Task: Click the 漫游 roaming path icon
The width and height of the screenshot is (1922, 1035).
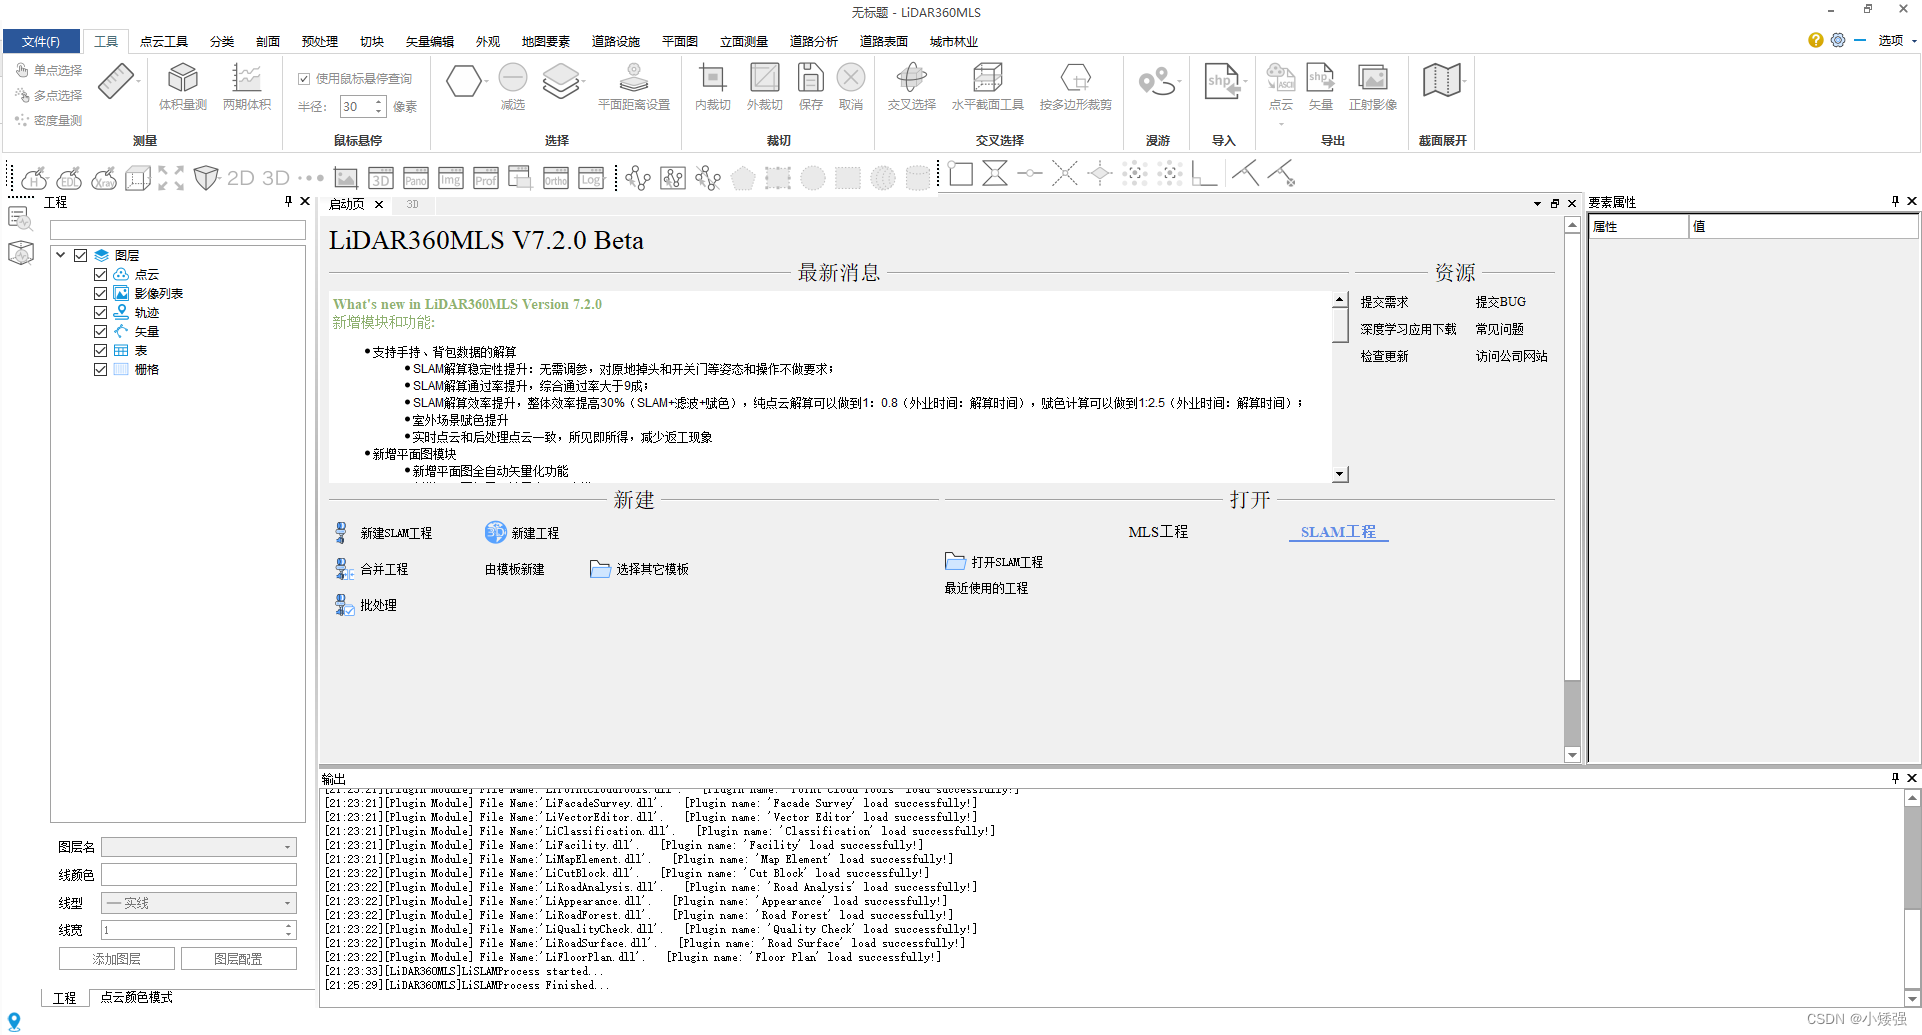Action: point(1158,82)
